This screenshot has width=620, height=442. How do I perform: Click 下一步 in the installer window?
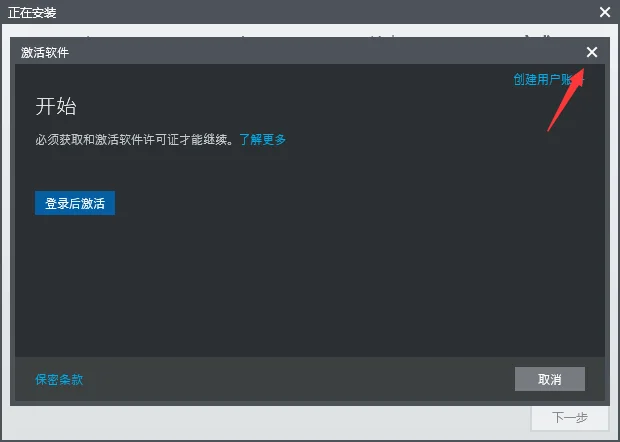coord(569,417)
